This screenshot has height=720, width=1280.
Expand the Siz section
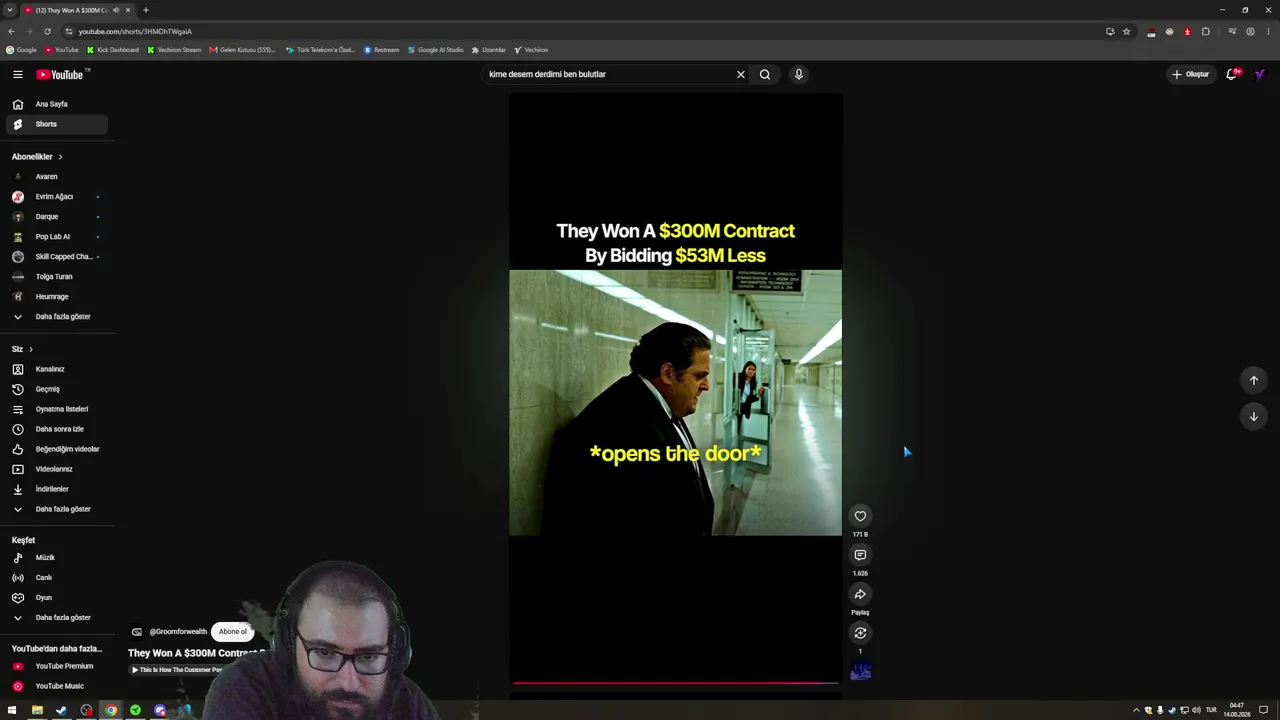point(23,349)
